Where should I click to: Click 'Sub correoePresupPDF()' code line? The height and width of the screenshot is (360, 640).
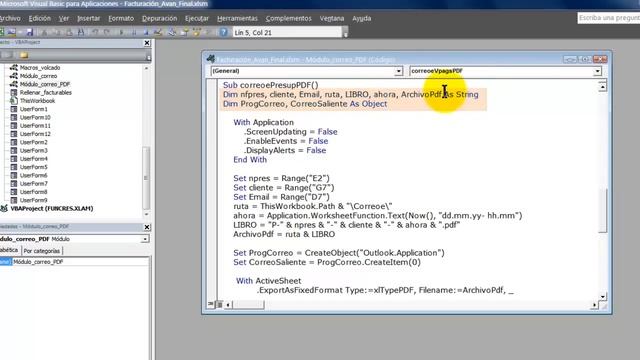[271, 85]
